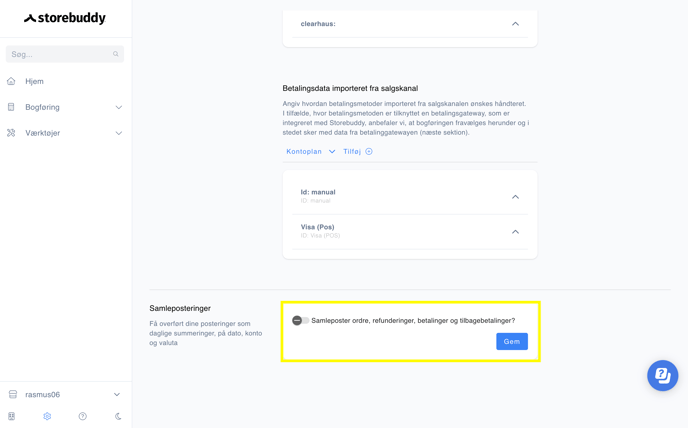Expand the Bogføring menu chevron

pyautogui.click(x=118, y=107)
